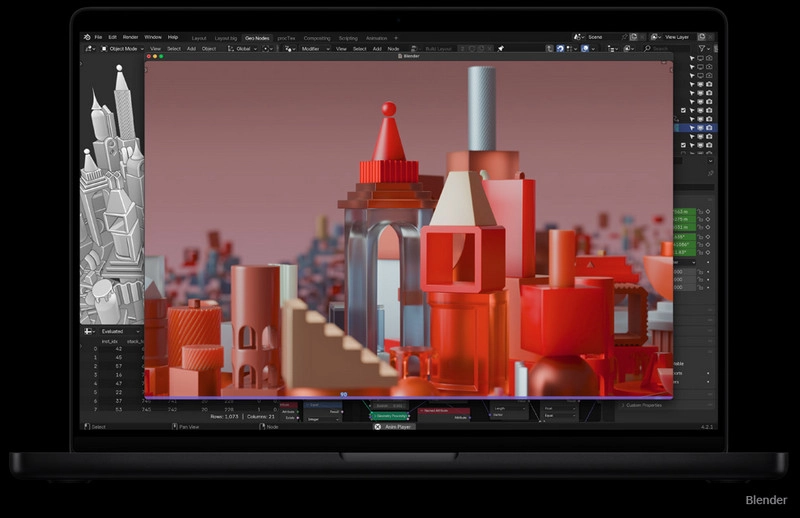
Task: Open the File menu
Action: click(98, 37)
